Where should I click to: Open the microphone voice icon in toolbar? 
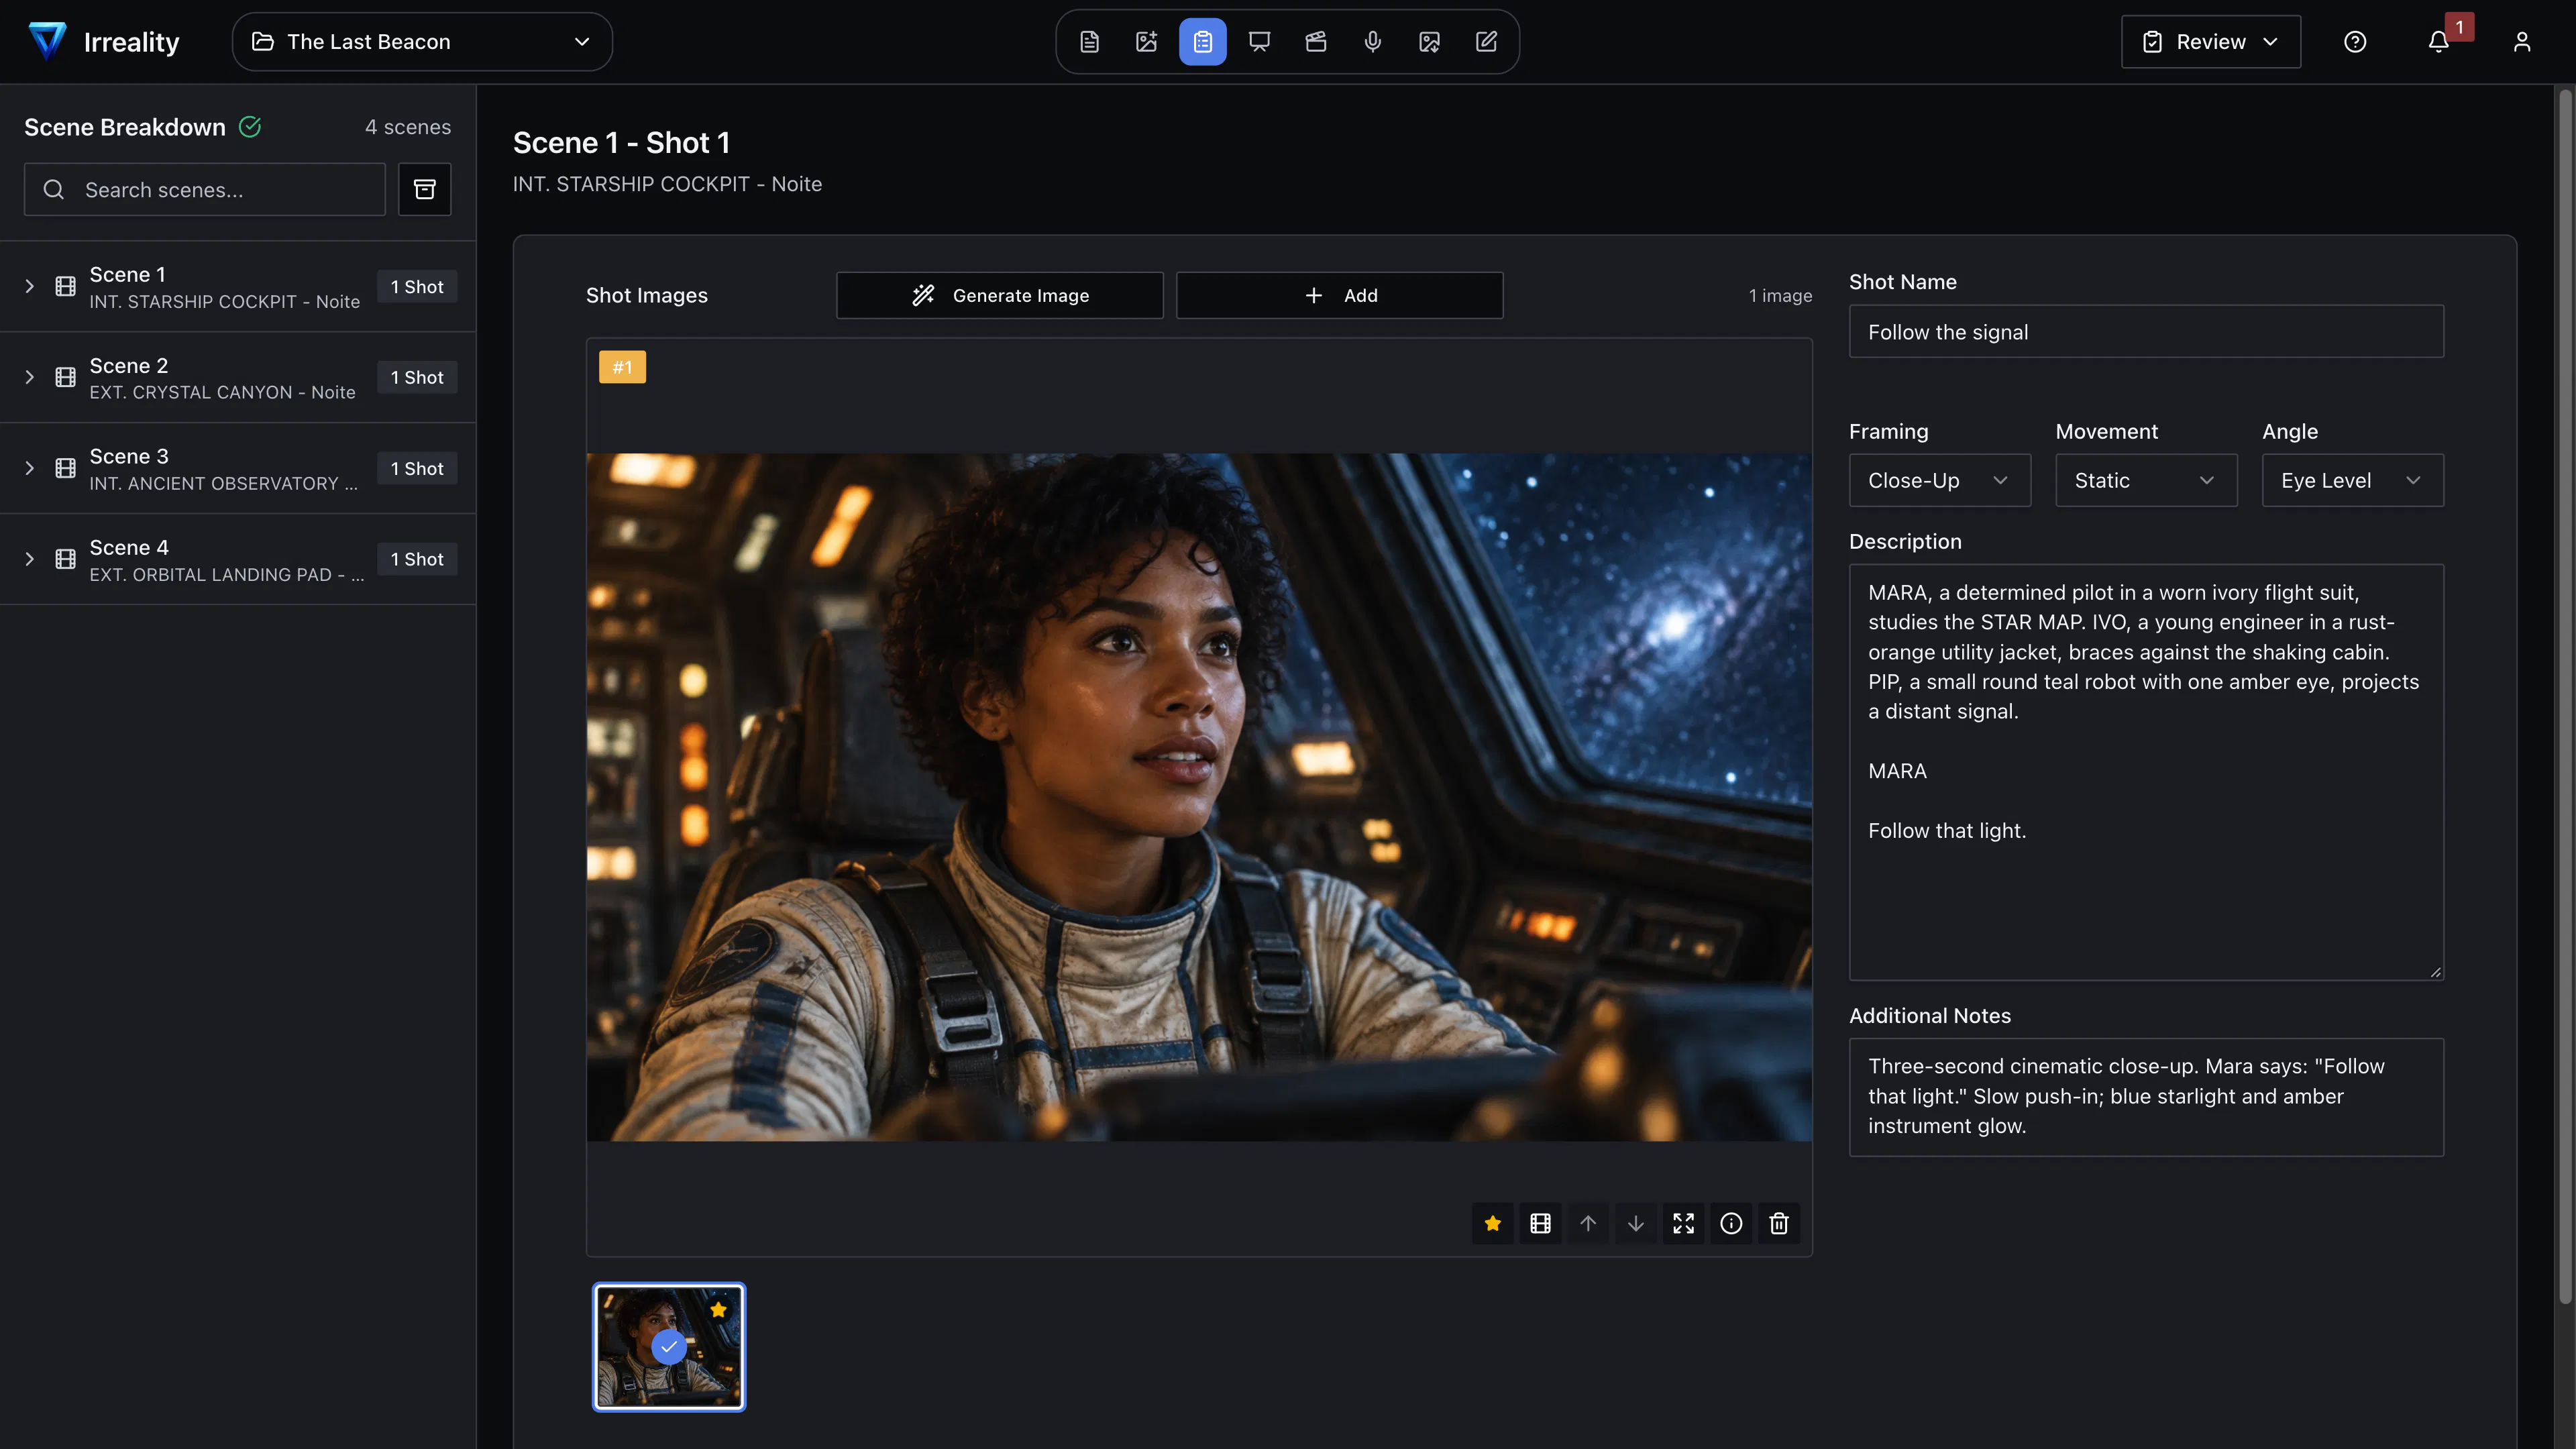(x=1373, y=42)
